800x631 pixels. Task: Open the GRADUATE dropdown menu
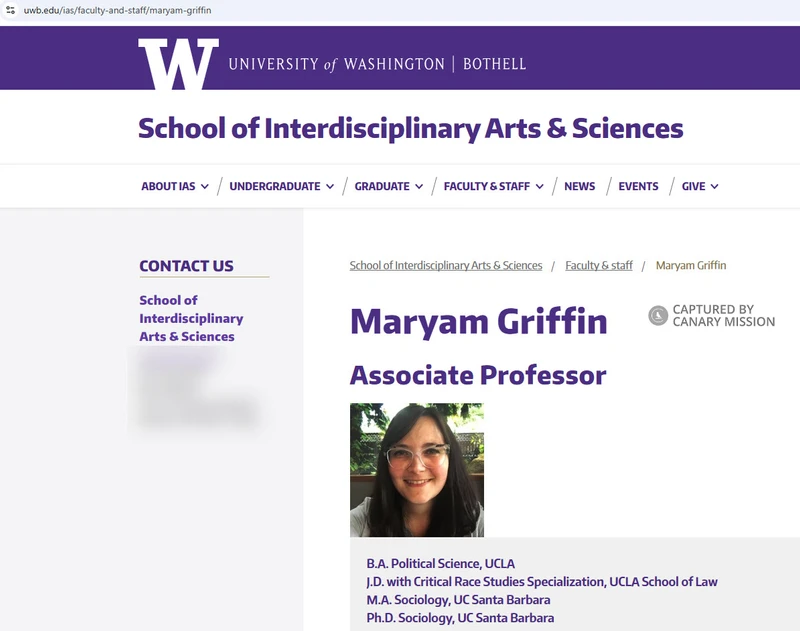coord(382,186)
